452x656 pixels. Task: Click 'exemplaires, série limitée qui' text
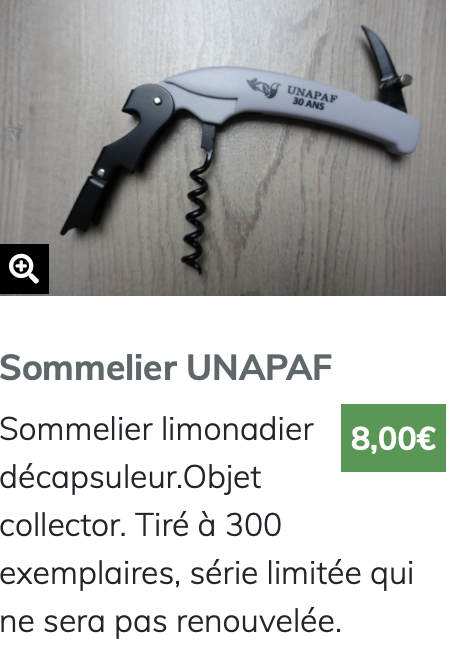coord(207,573)
